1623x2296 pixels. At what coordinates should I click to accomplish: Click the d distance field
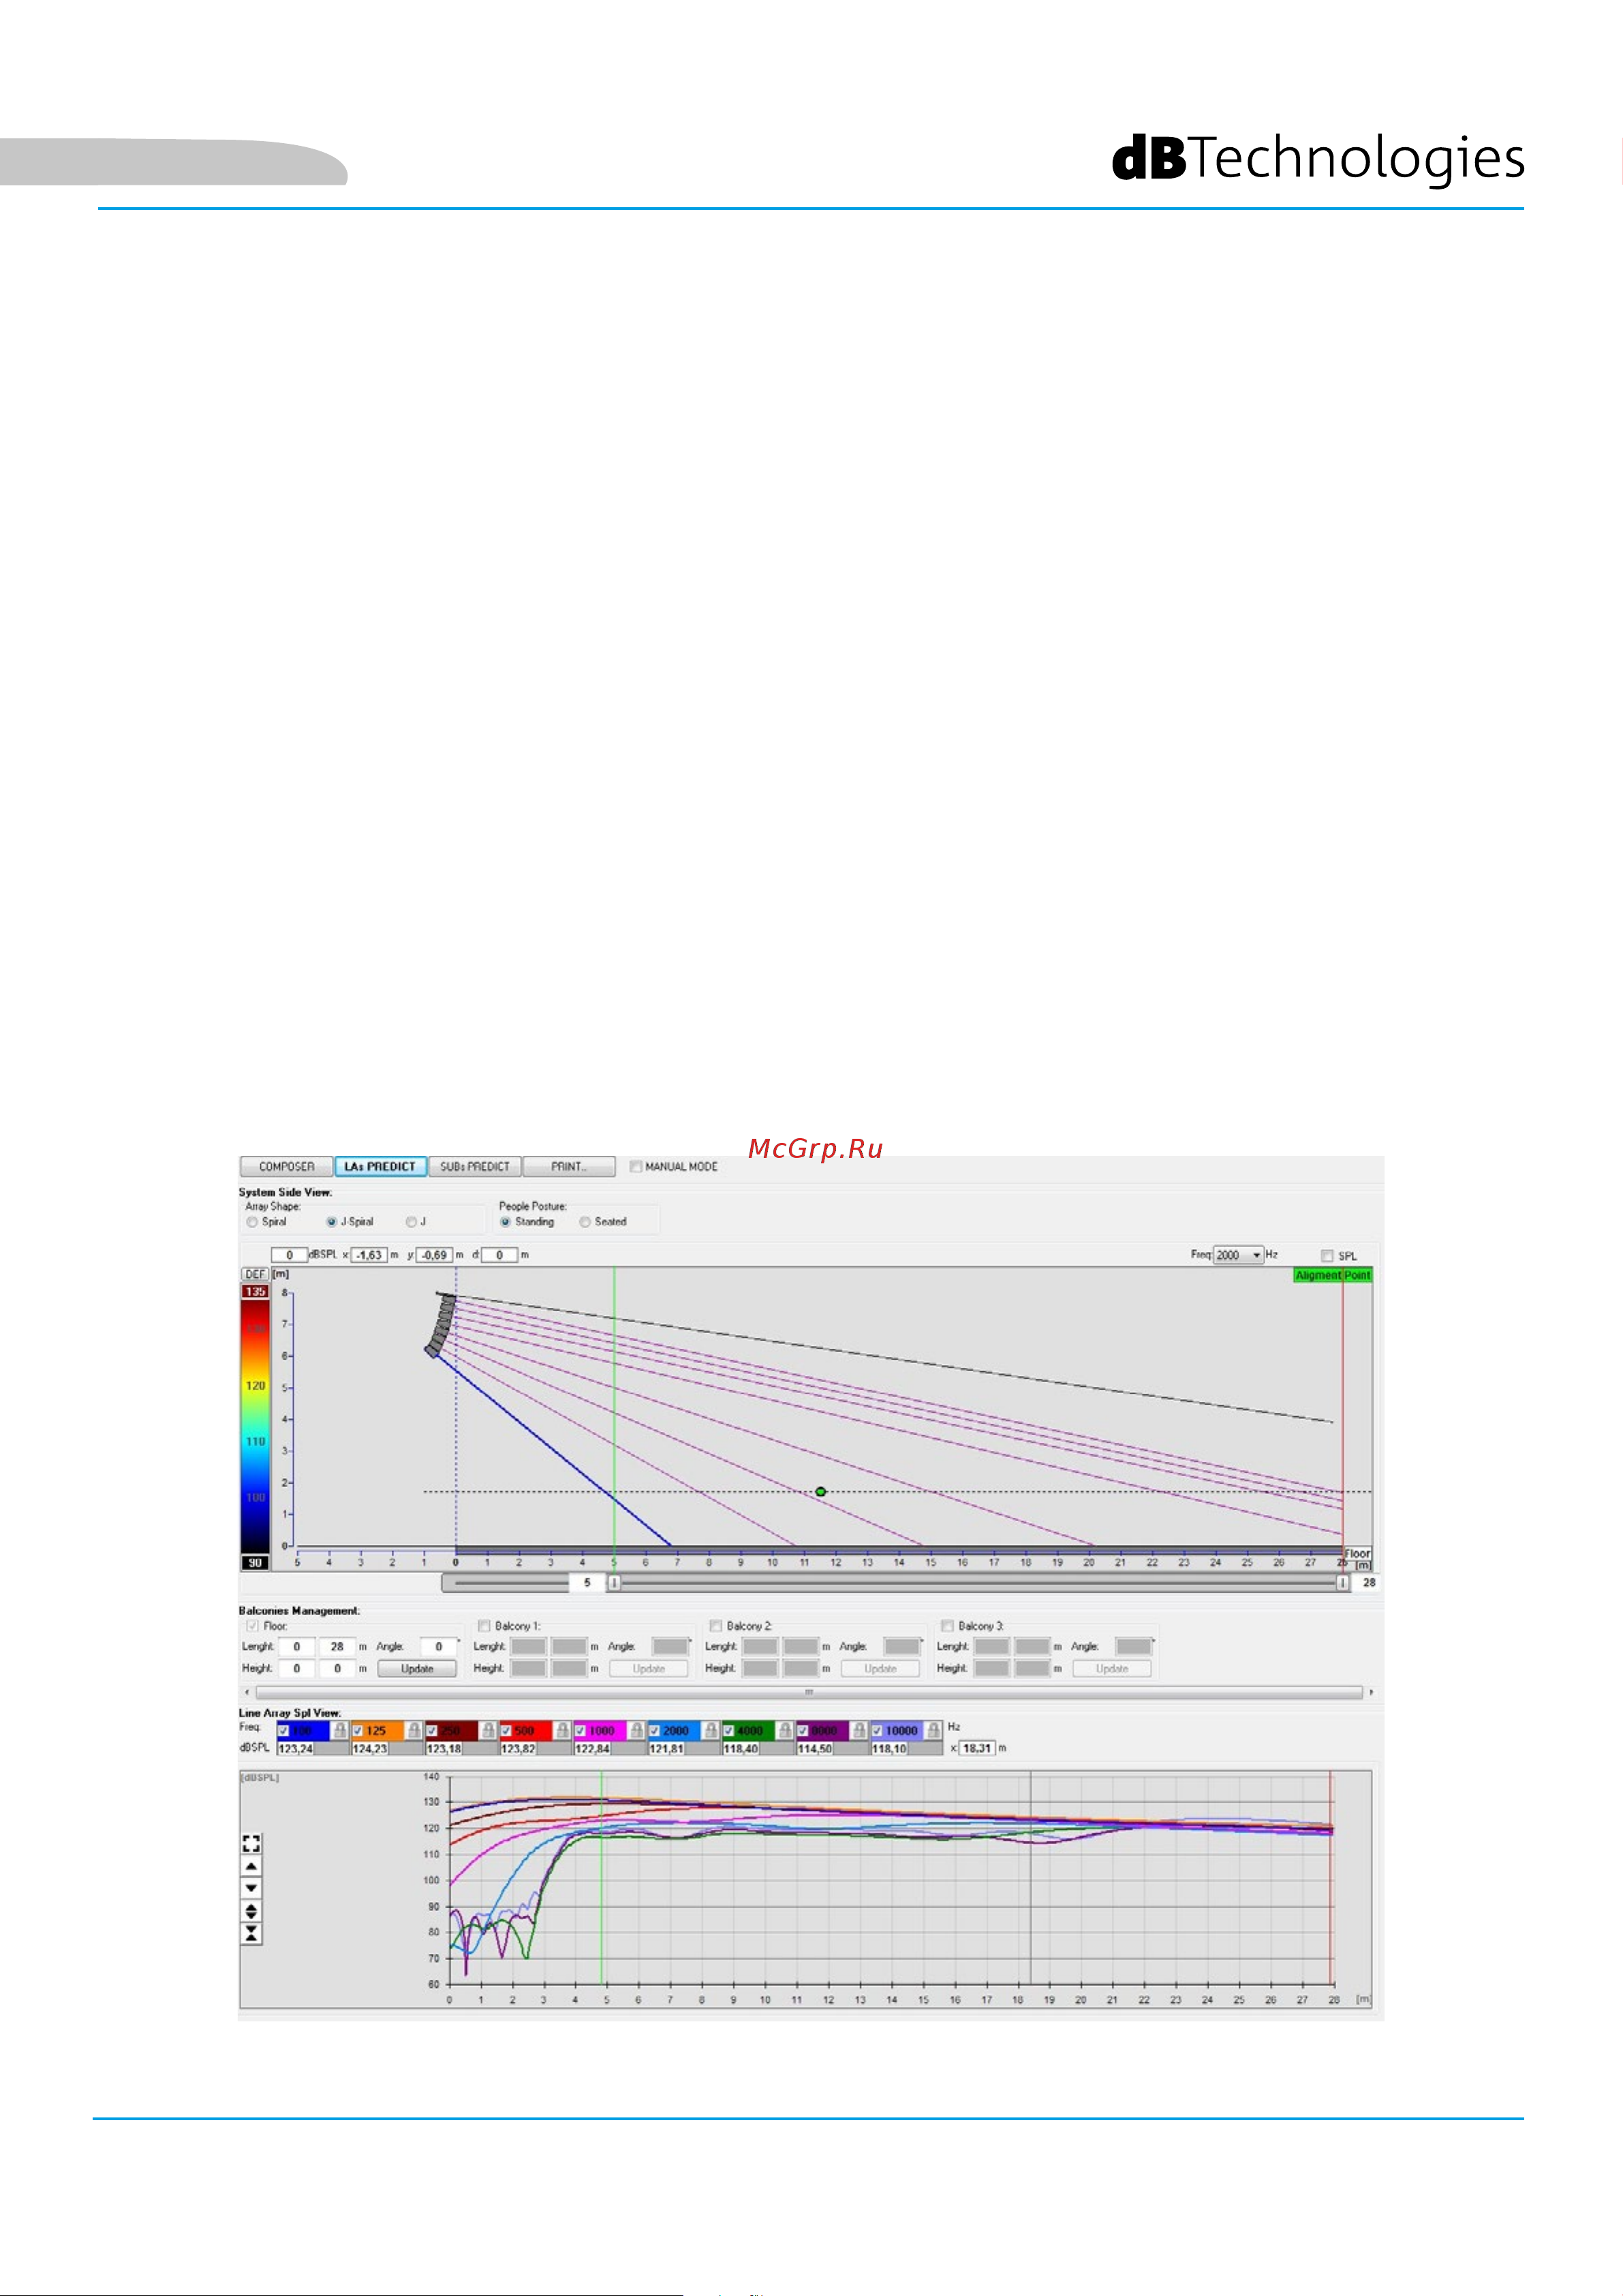499,1255
